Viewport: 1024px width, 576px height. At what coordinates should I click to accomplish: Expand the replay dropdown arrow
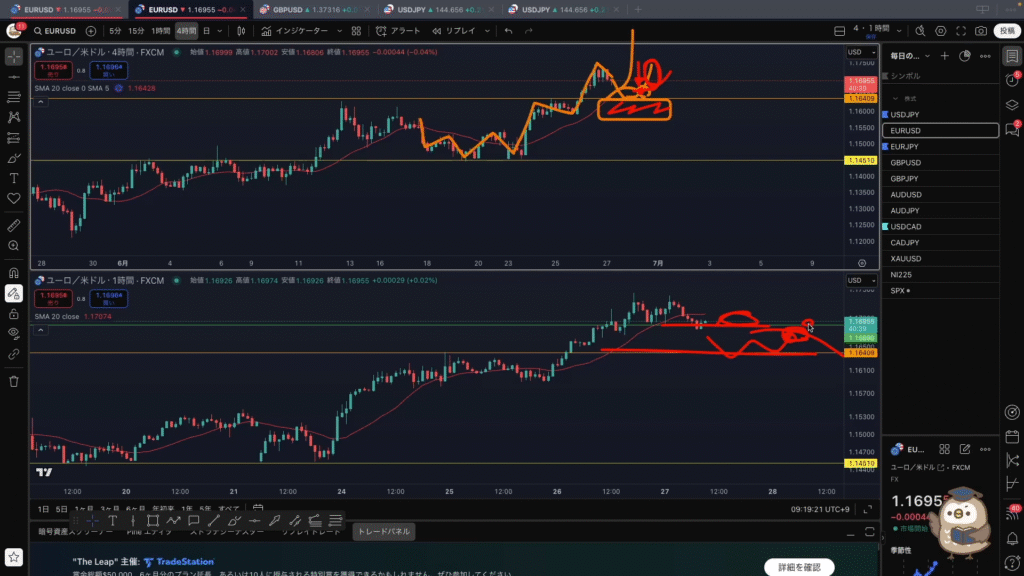coord(487,31)
